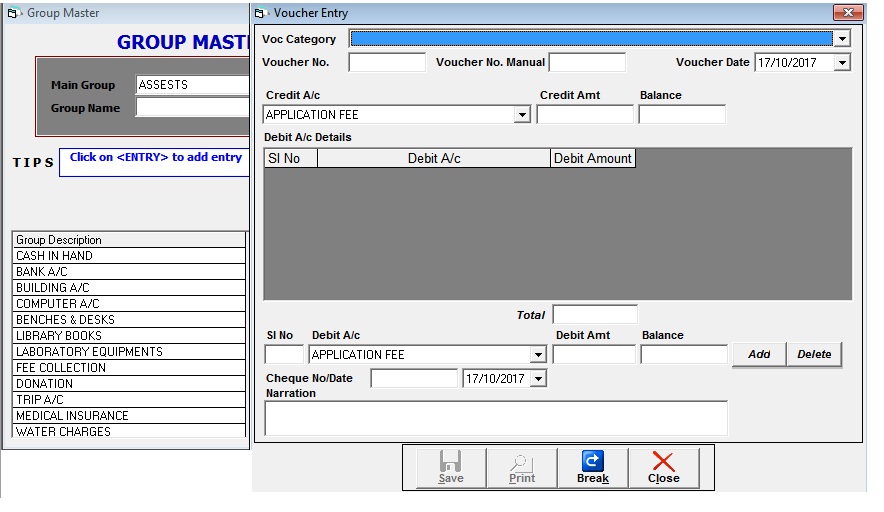Image resolution: width=884 pixels, height=512 pixels.
Task: Click the Print preview button
Action: click(x=521, y=467)
